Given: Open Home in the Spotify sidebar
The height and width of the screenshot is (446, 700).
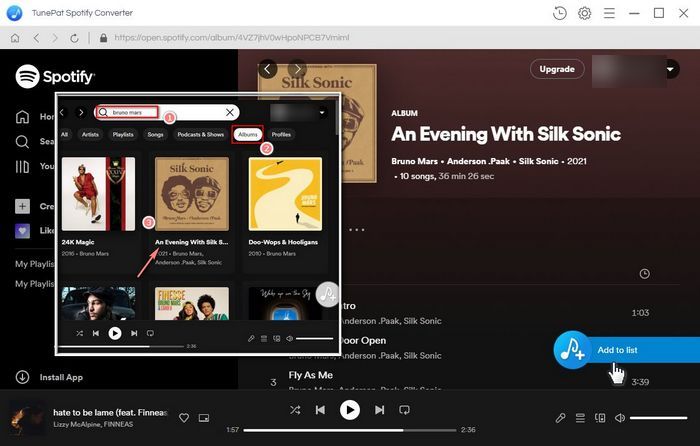Looking at the screenshot, I should point(22,117).
